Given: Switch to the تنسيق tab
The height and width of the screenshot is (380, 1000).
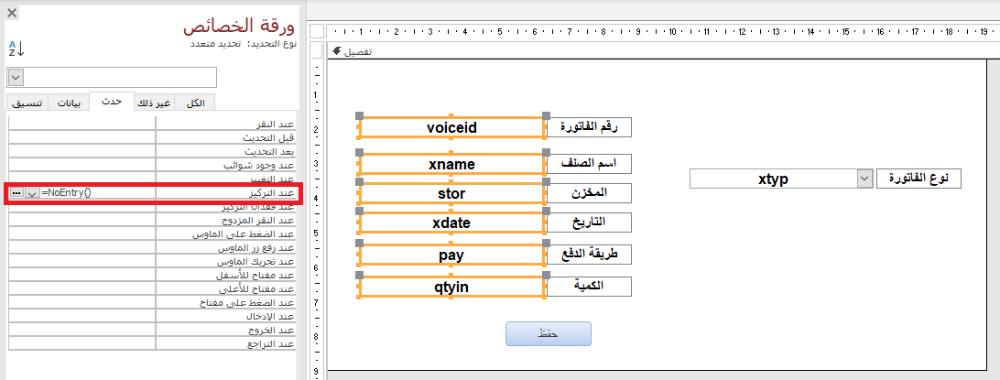Looking at the screenshot, I should (28, 103).
